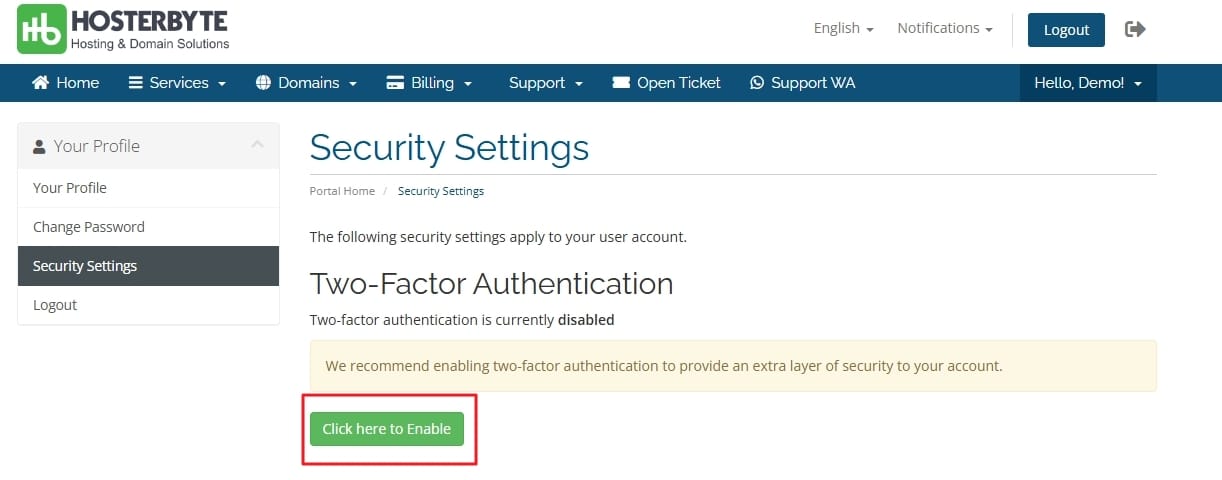This screenshot has height=480, width=1222.
Task: Click the Home house icon
Action: (x=41, y=83)
